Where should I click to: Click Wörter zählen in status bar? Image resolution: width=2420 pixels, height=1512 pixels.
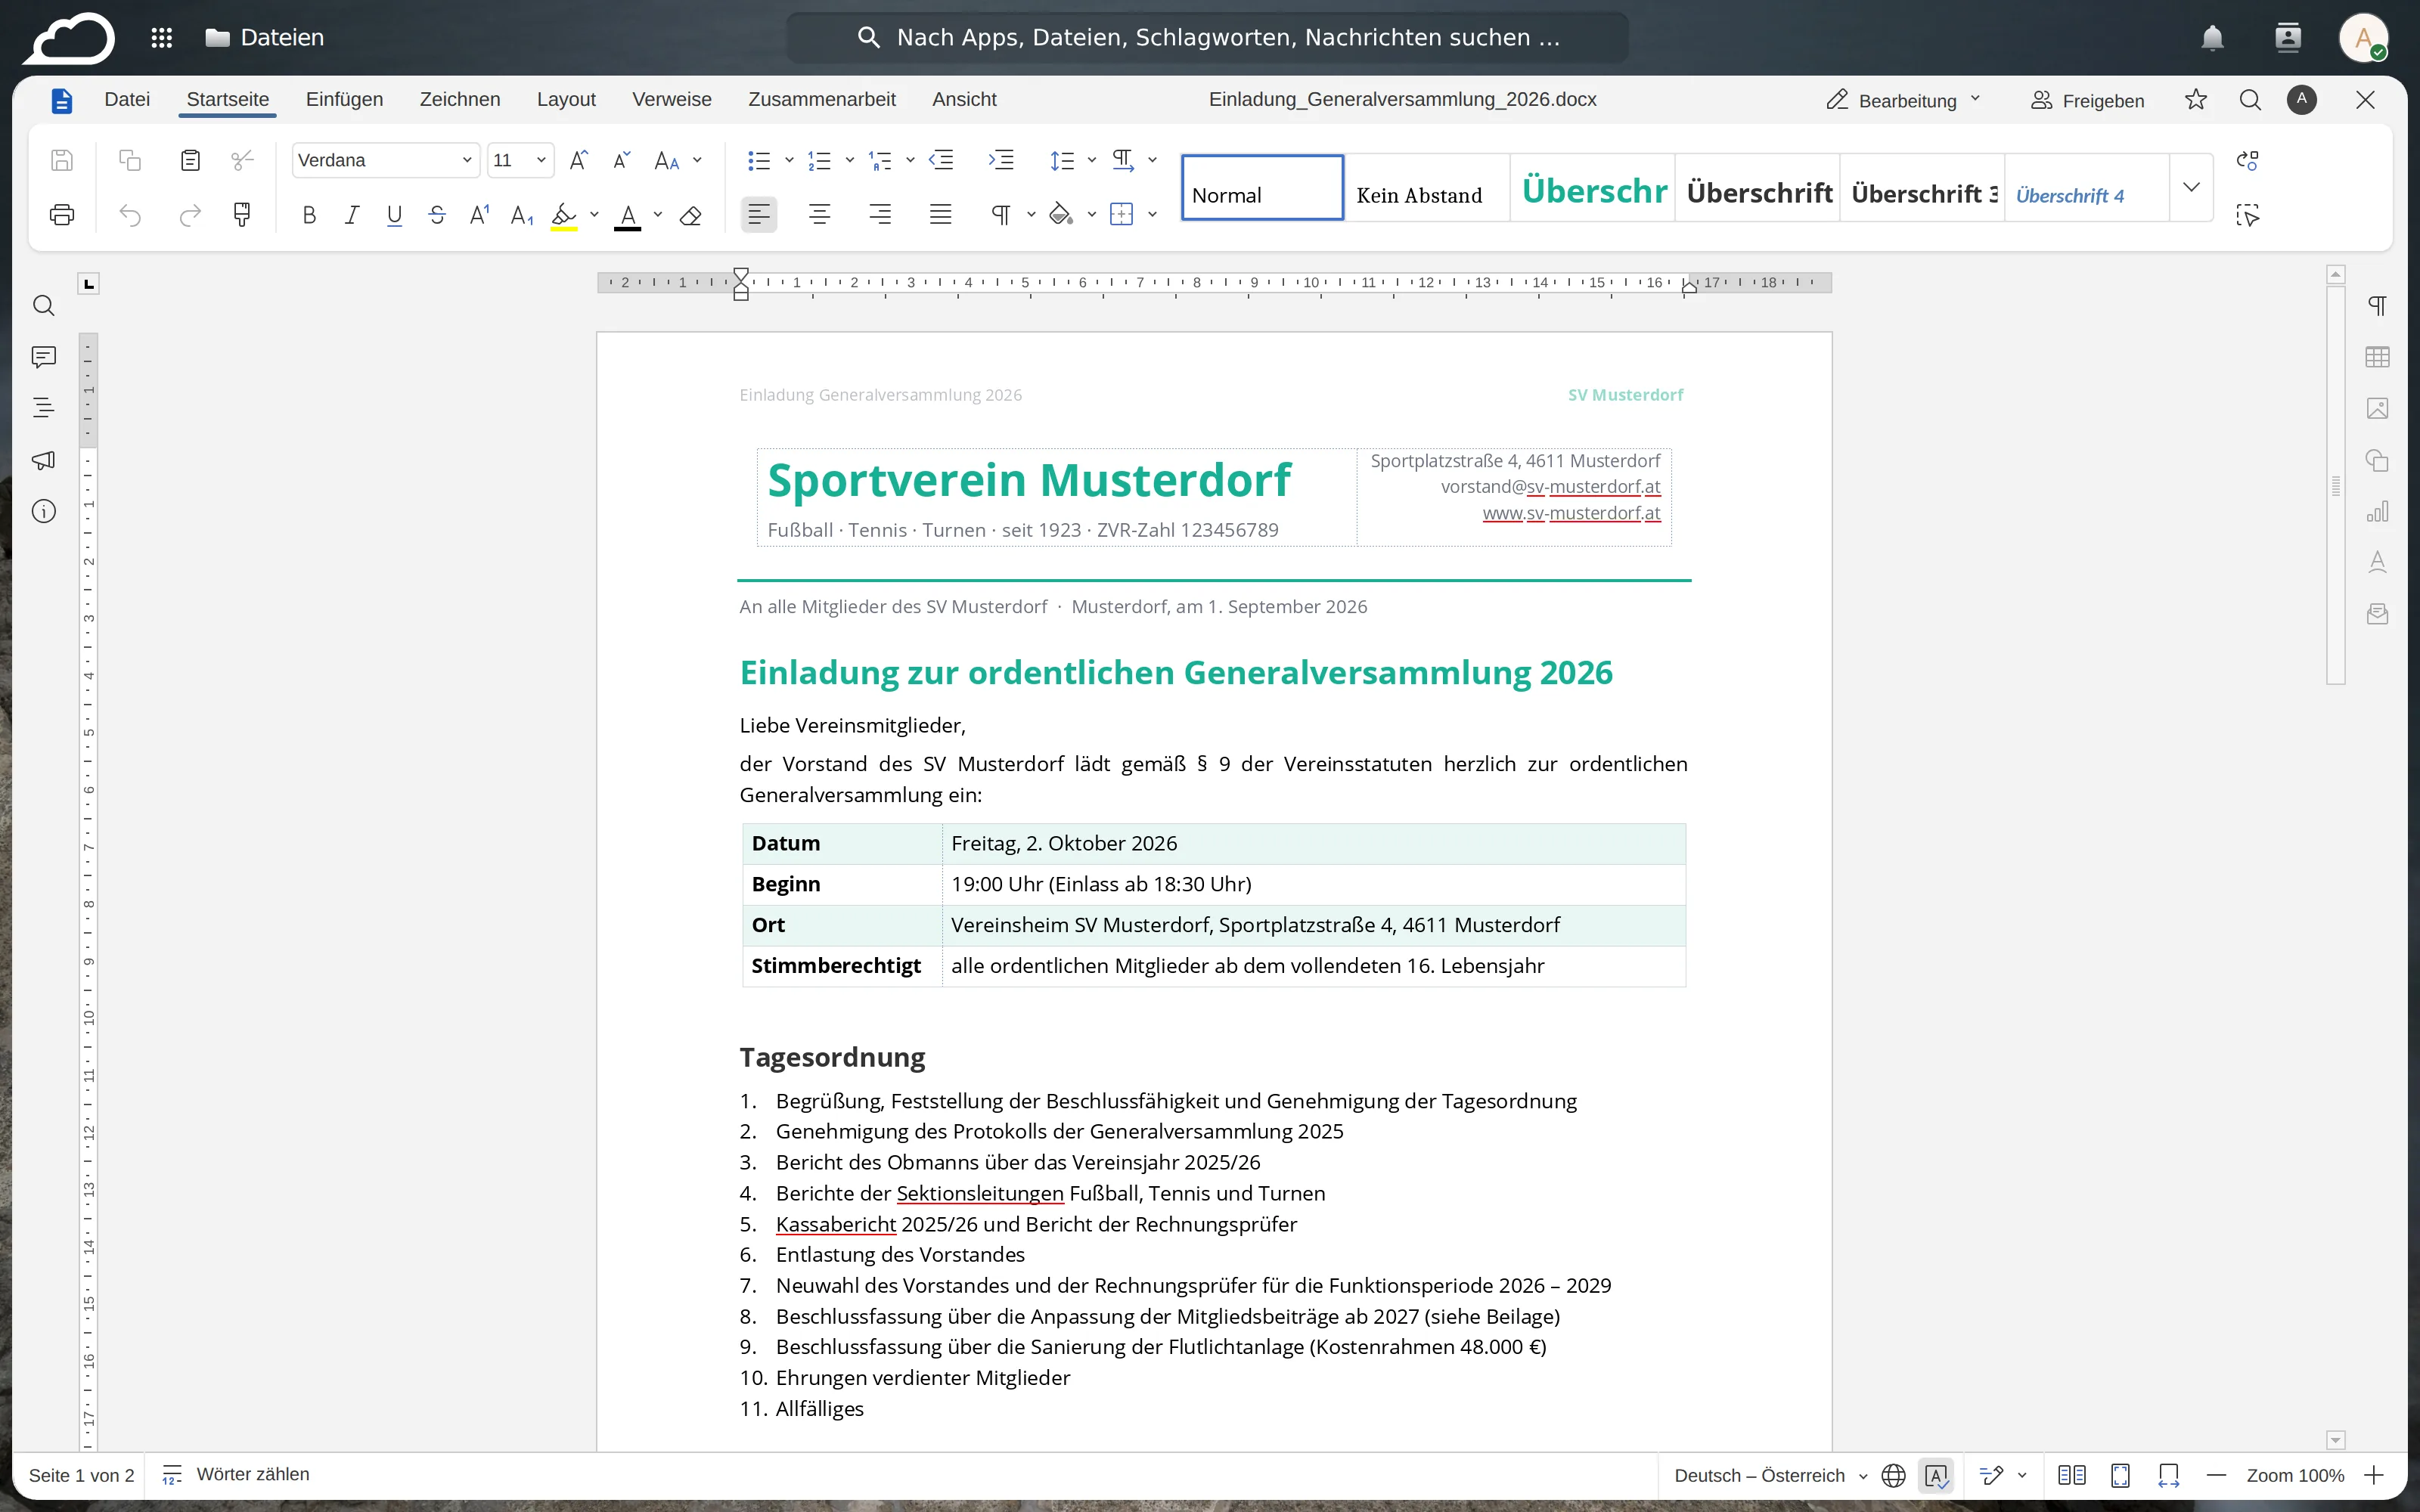[236, 1474]
